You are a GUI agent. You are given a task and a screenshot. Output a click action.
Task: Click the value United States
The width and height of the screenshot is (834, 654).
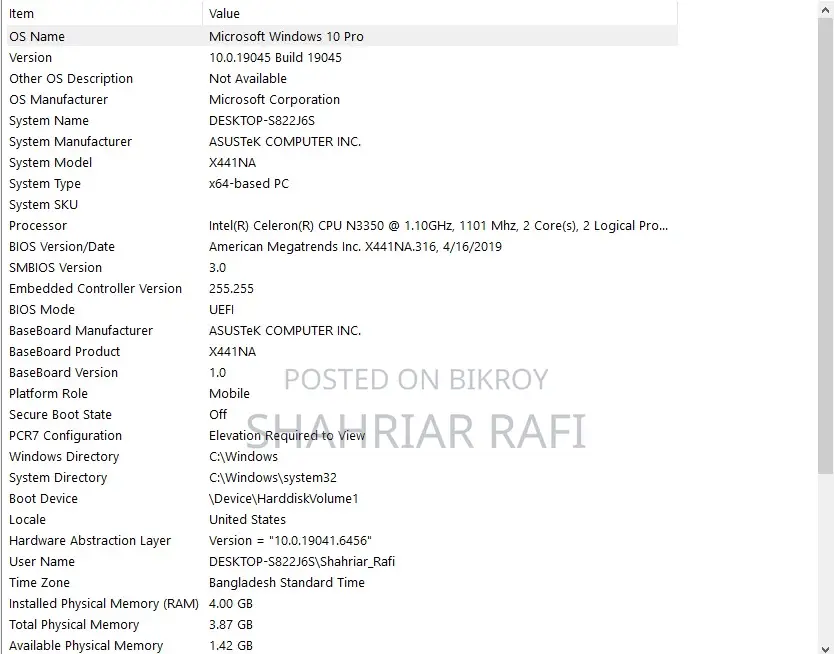coord(247,519)
